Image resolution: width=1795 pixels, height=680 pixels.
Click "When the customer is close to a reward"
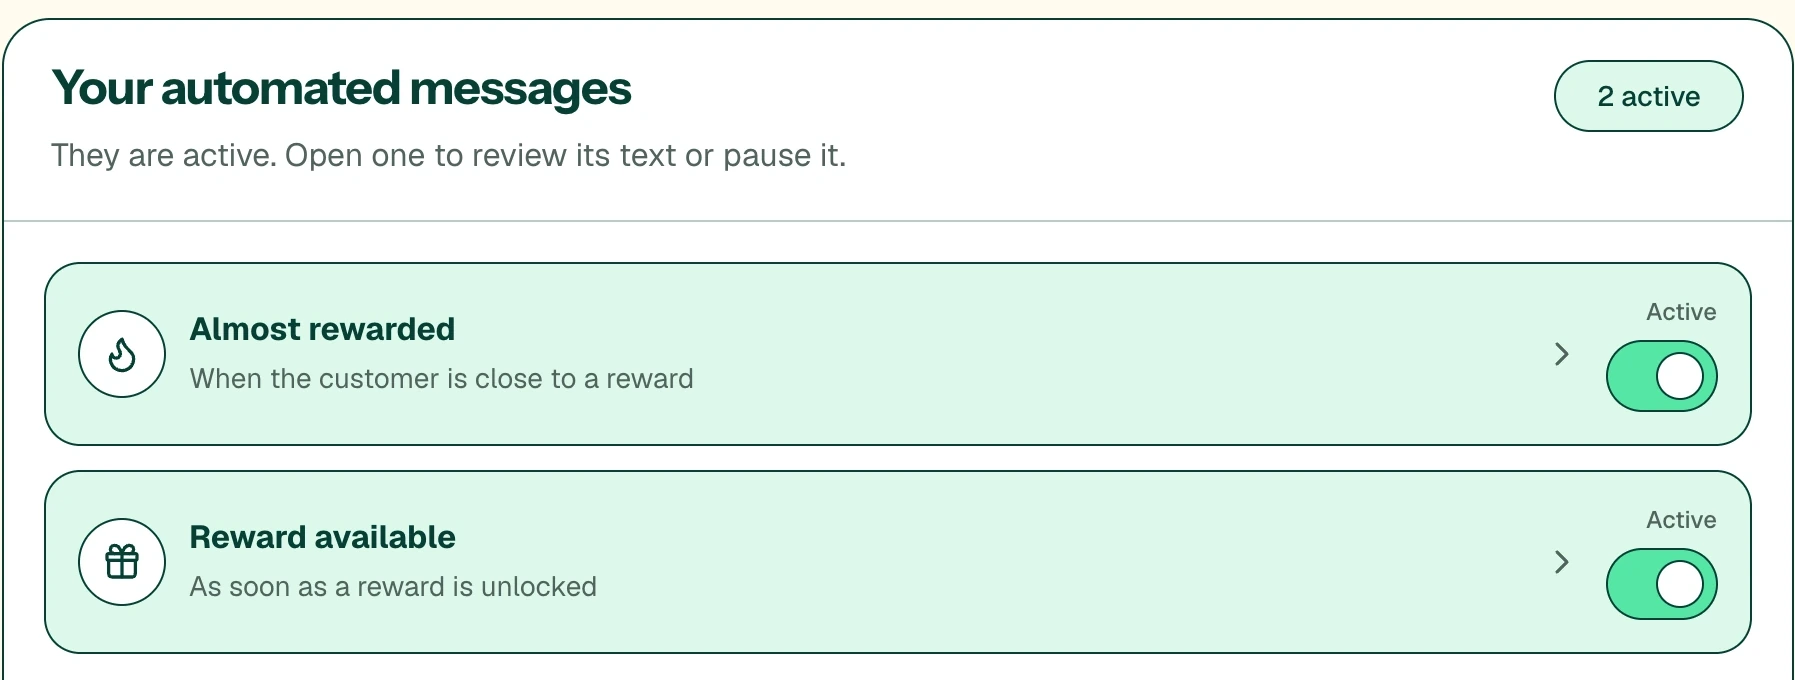pos(441,379)
